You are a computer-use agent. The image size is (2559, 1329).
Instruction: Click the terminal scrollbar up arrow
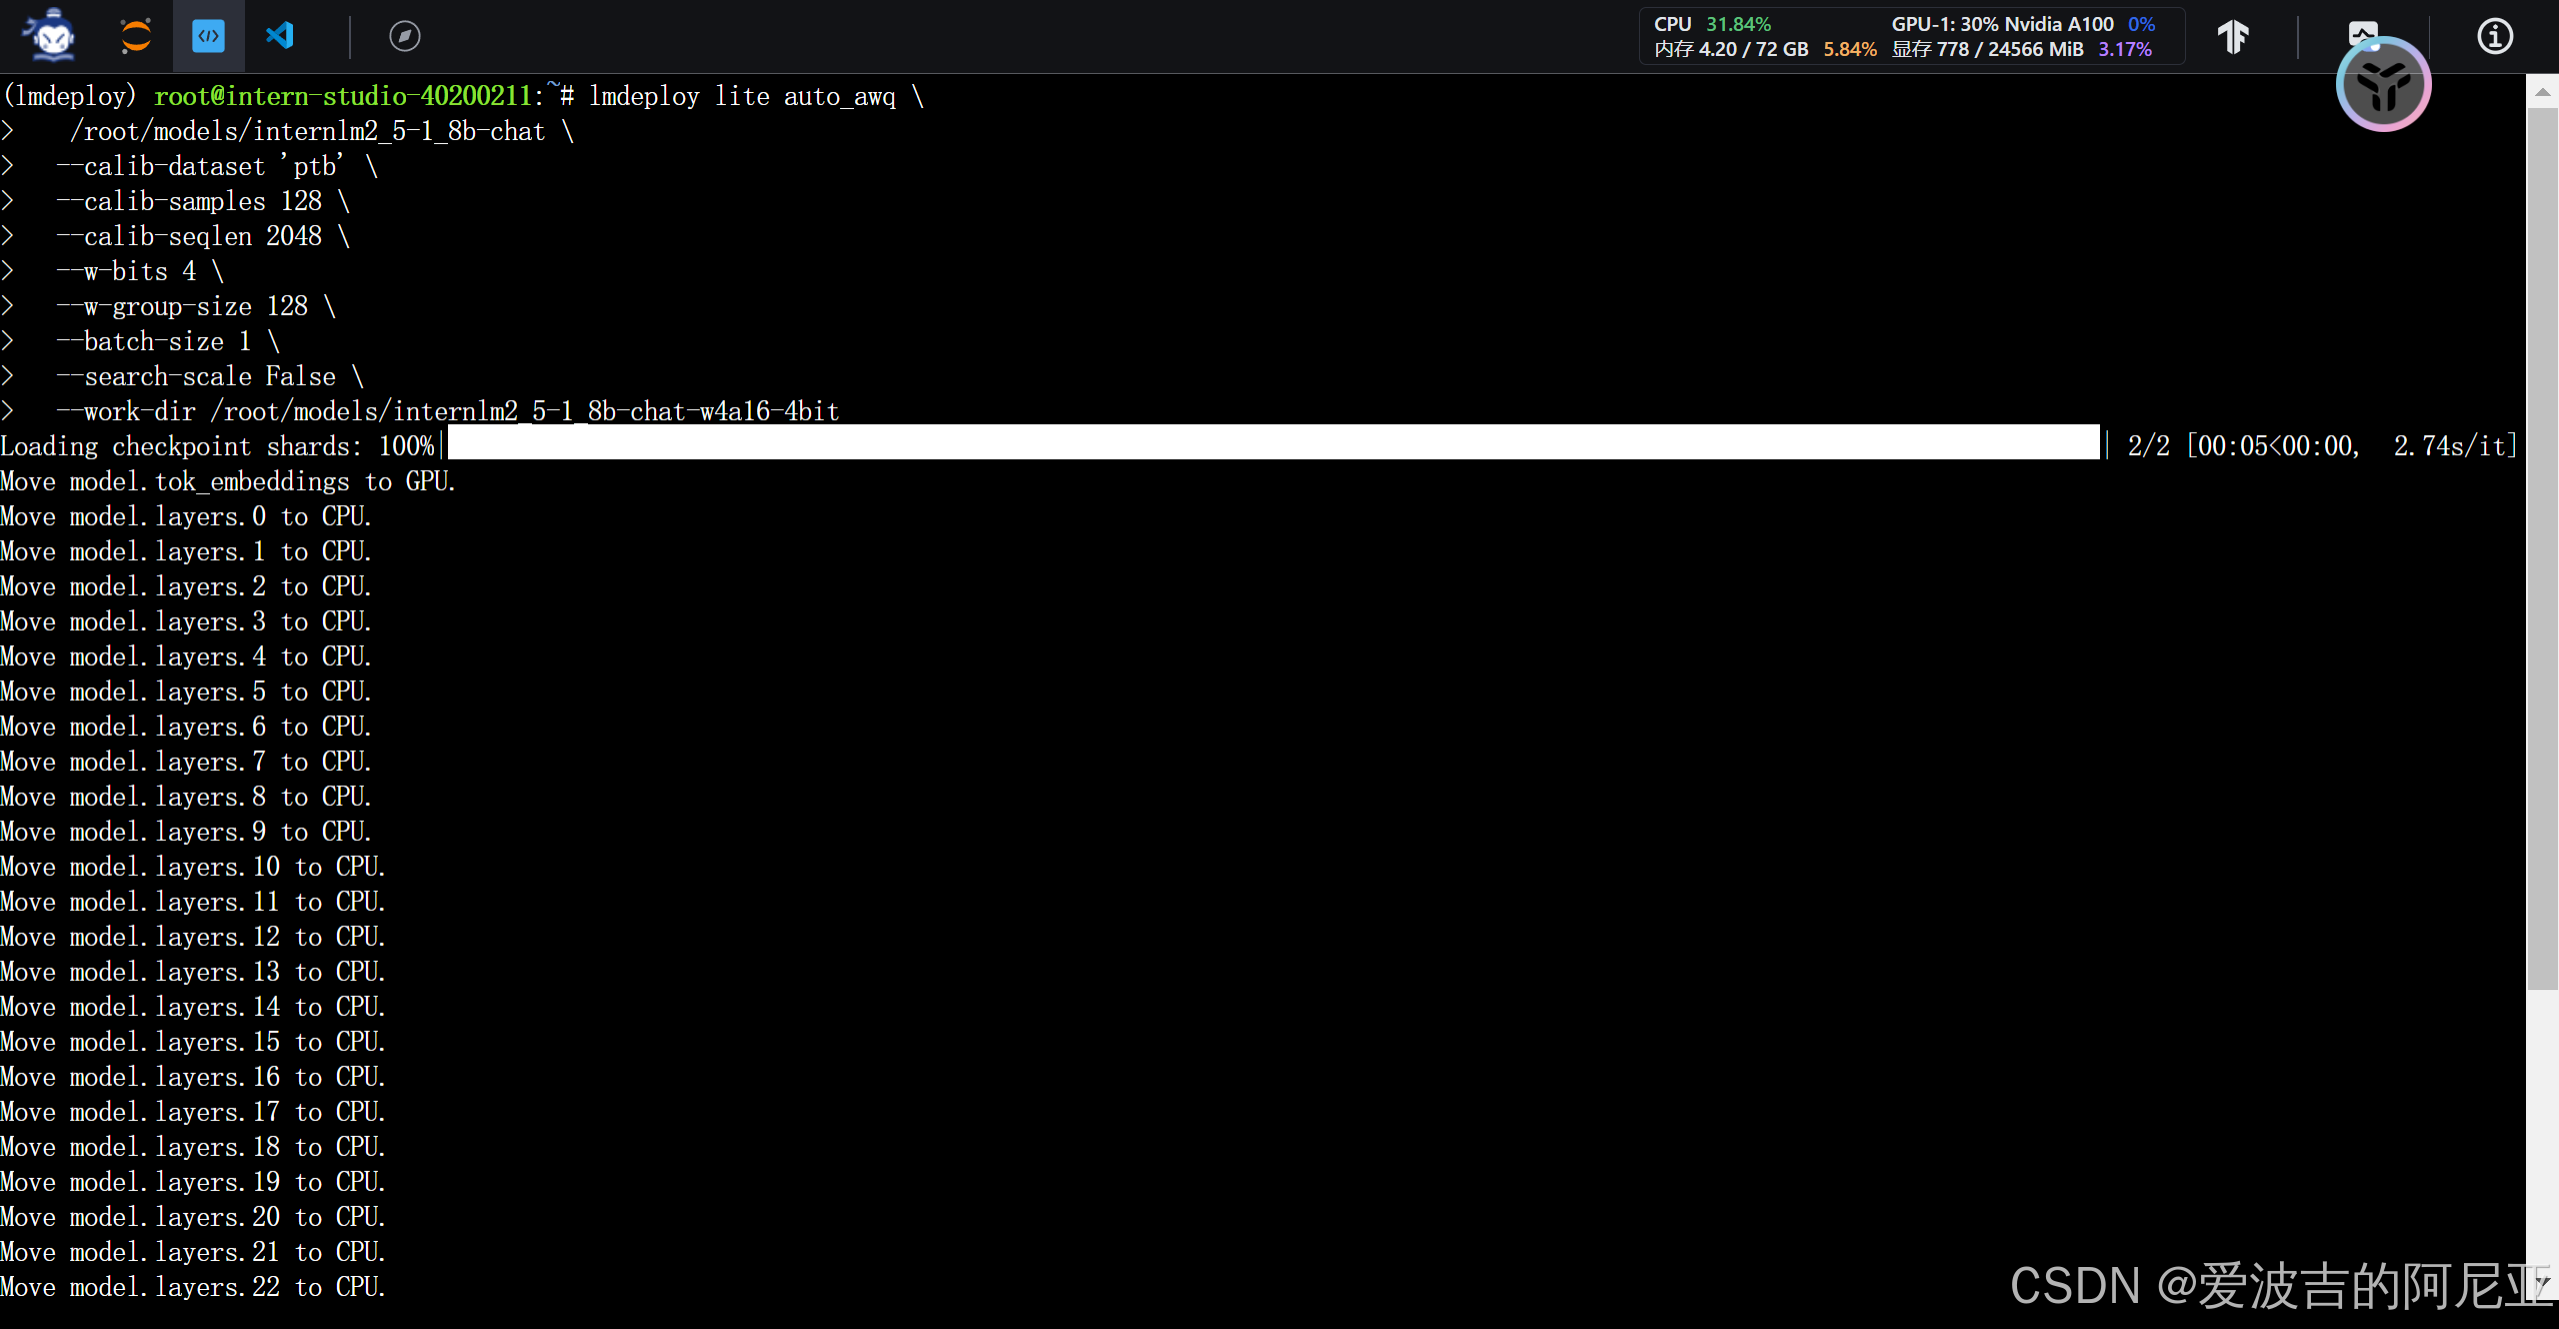2542,92
